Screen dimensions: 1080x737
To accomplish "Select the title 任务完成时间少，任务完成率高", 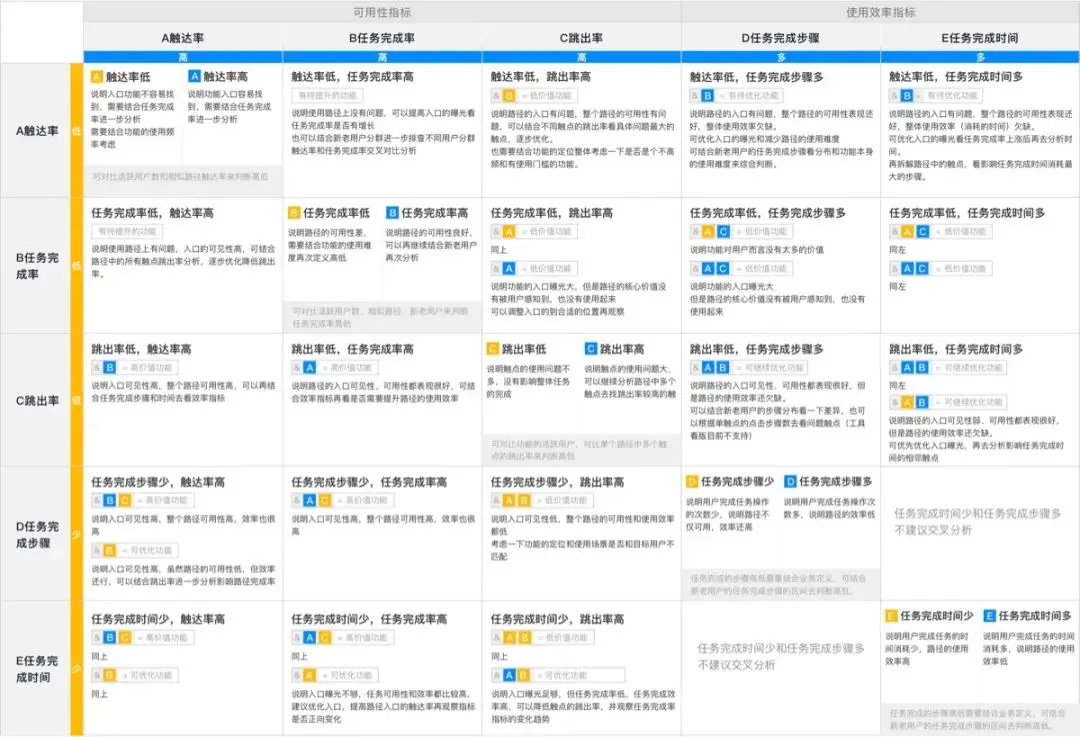I will pos(369,619).
